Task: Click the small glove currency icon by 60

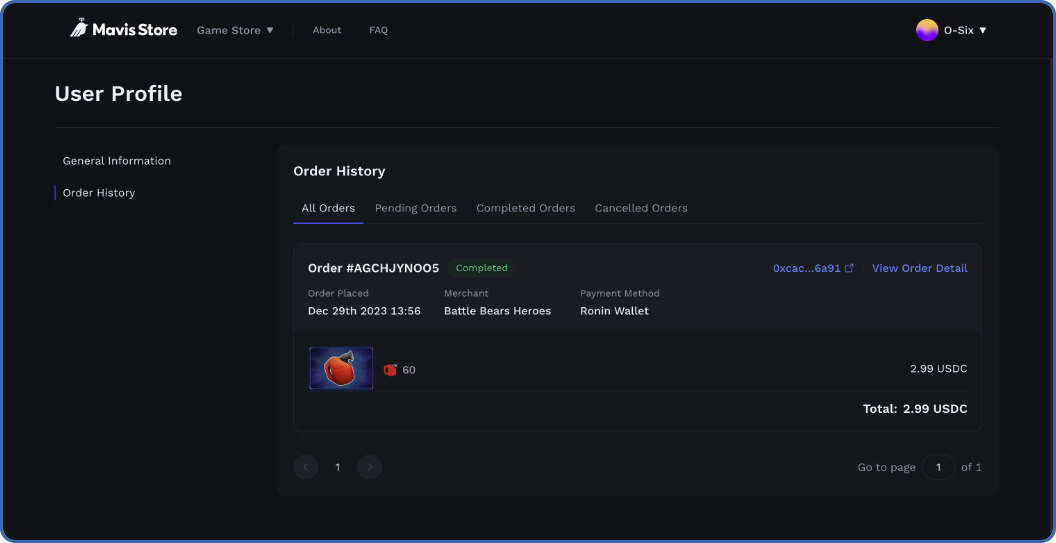Action: coord(390,369)
